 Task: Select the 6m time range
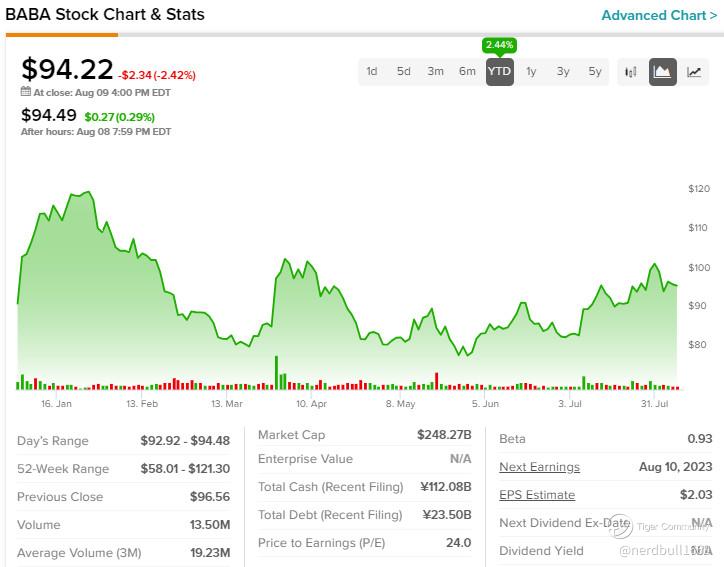tap(467, 72)
